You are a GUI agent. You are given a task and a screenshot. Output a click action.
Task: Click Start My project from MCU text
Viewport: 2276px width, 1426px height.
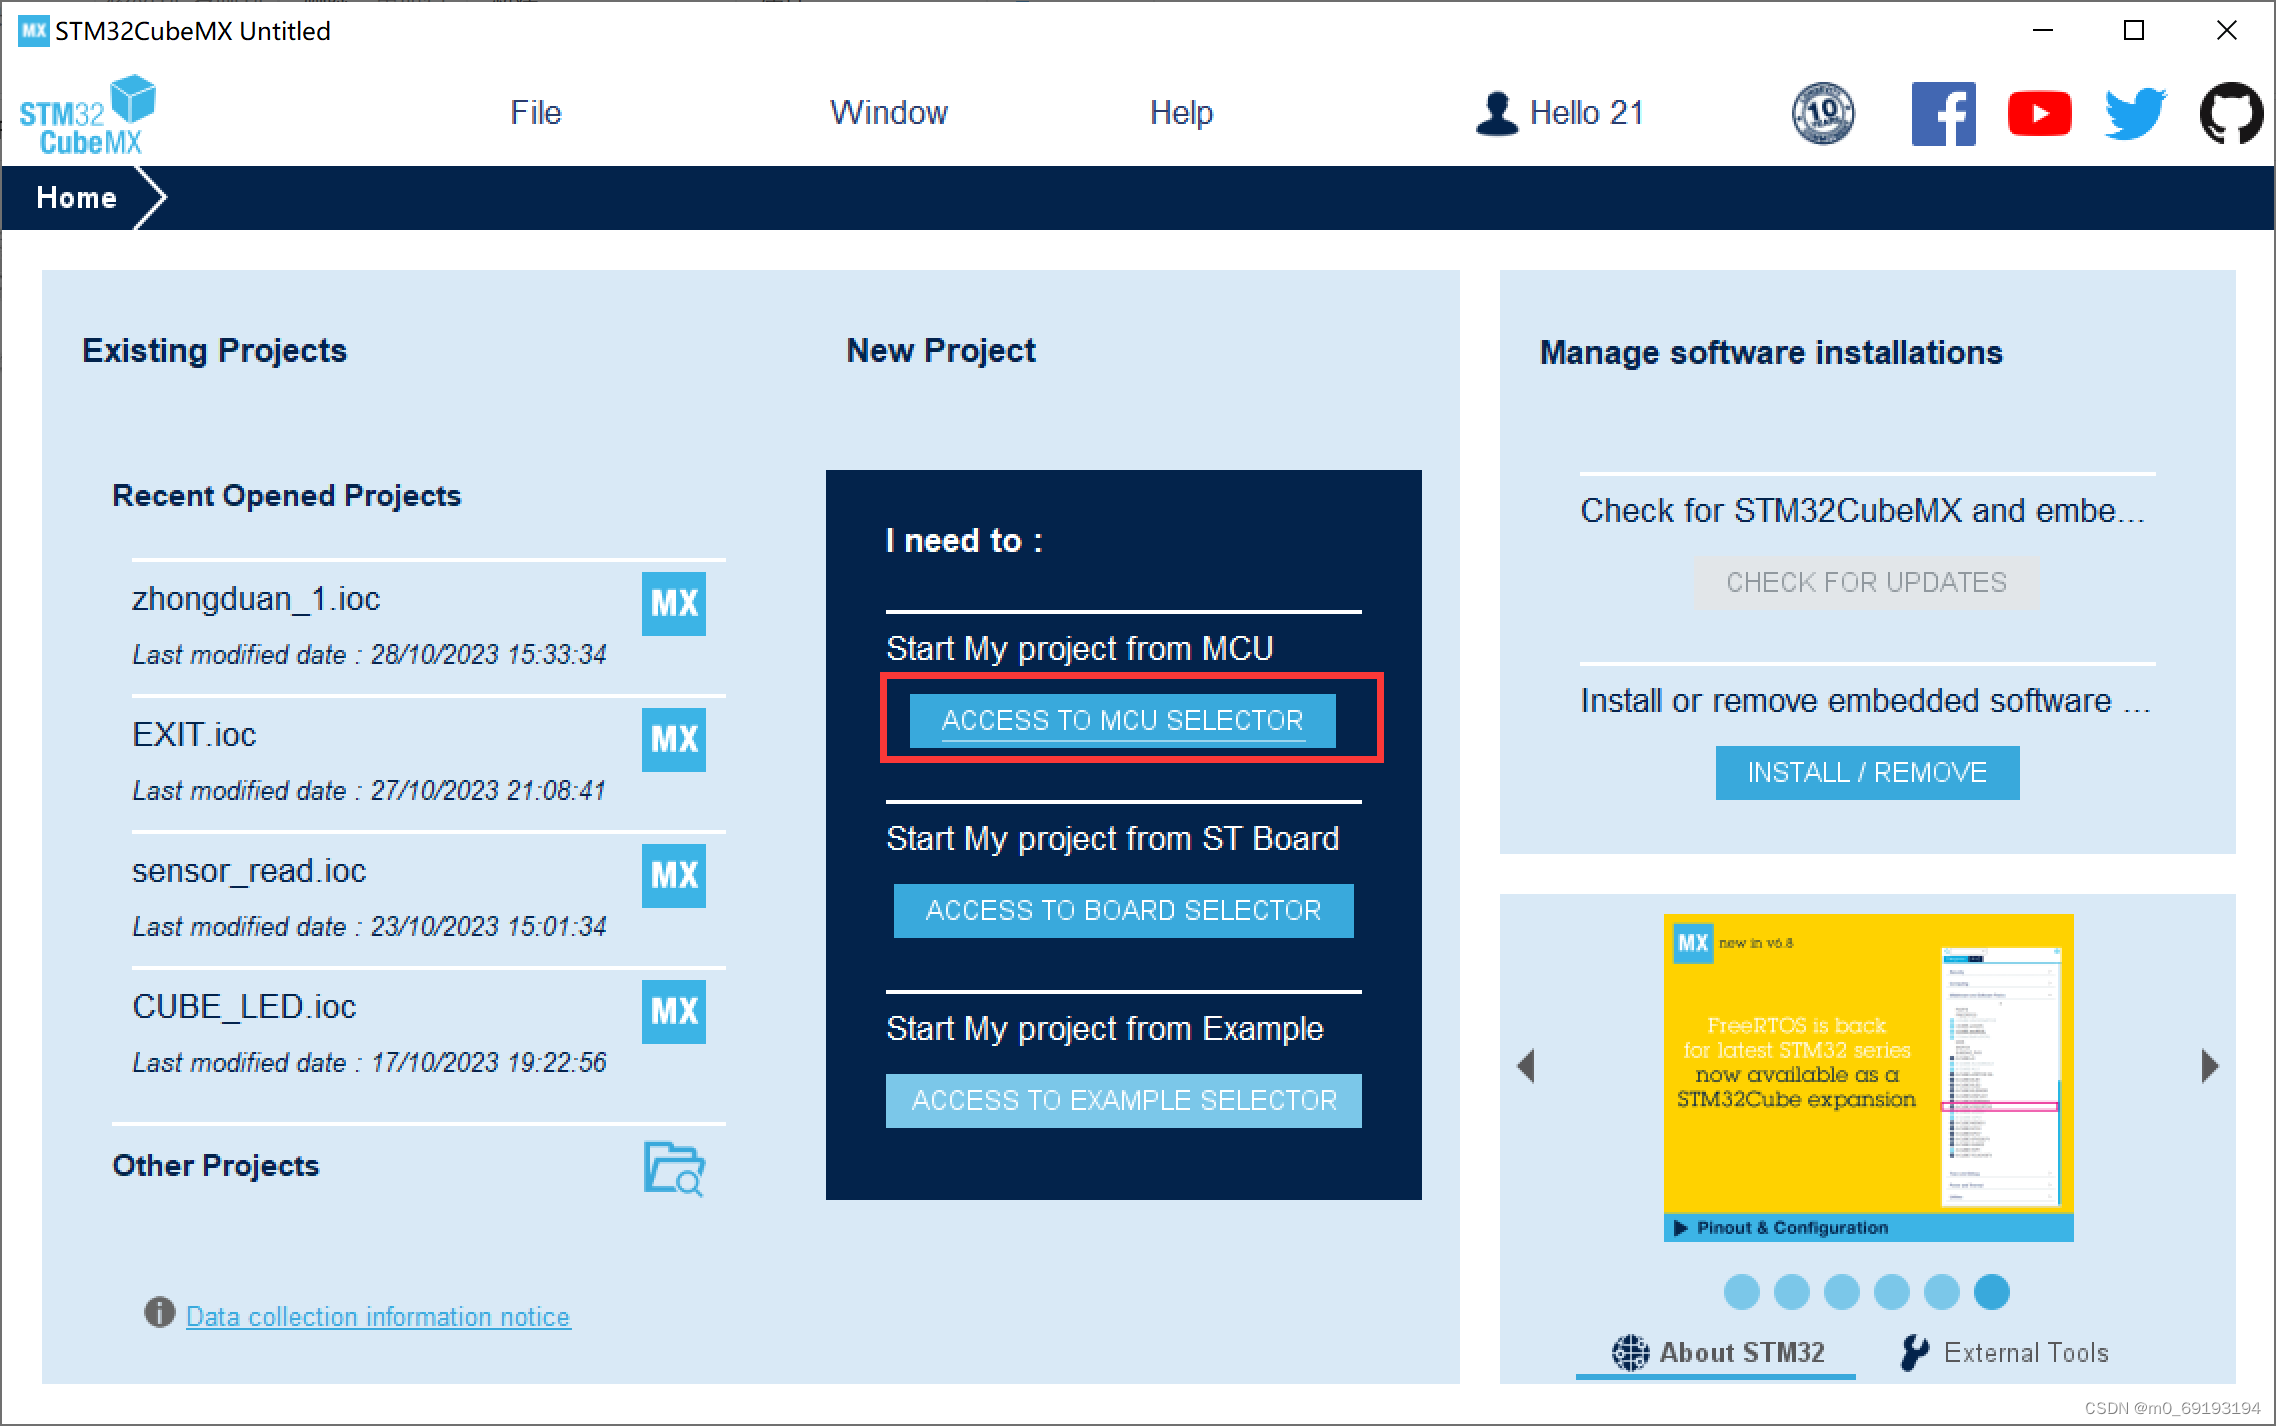[1080, 649]
